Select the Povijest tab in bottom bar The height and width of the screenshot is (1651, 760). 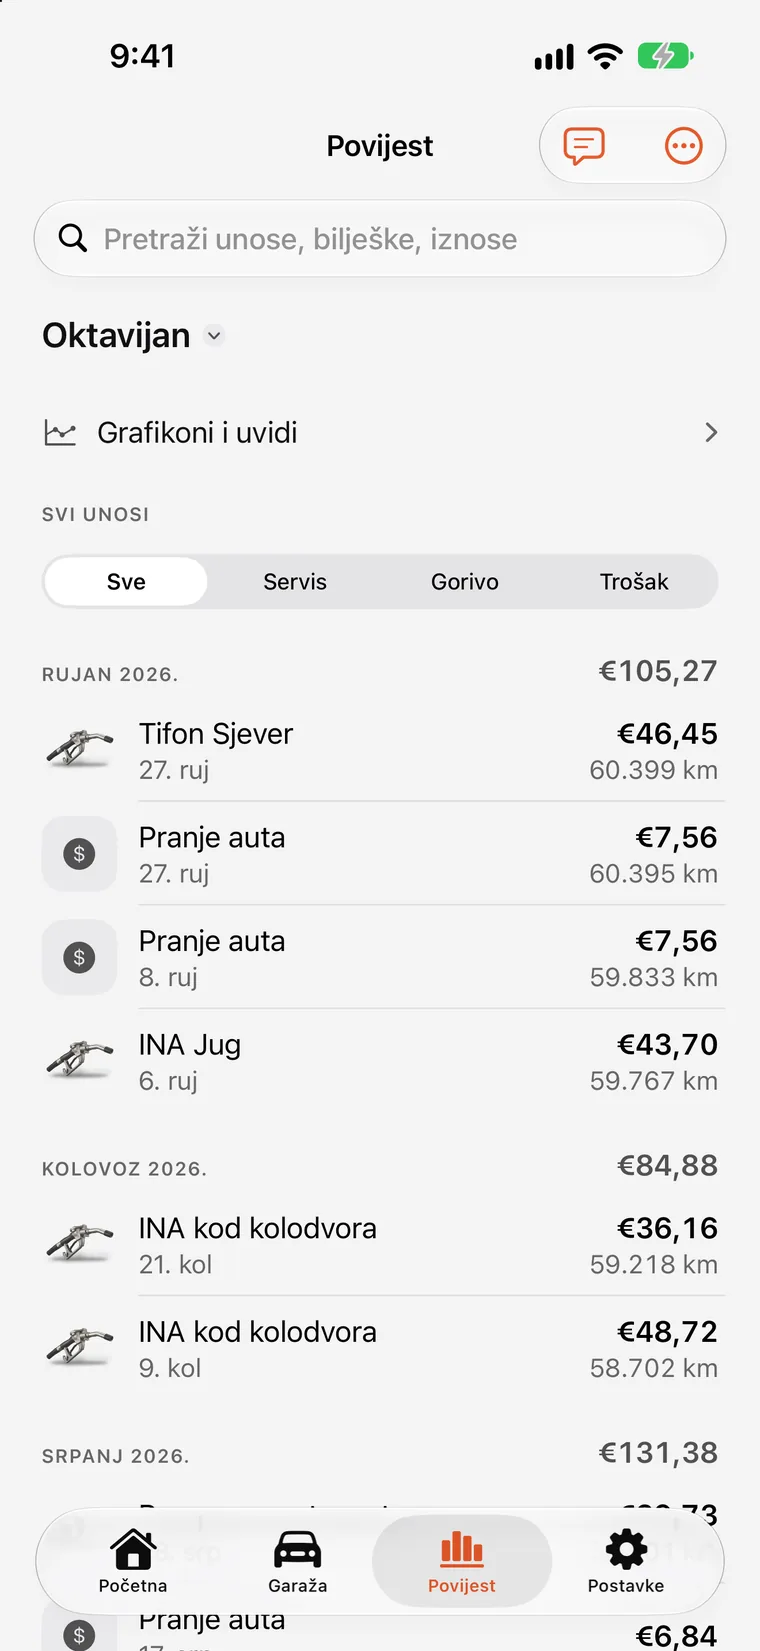pyautogui.click(x=462, y=1562)
